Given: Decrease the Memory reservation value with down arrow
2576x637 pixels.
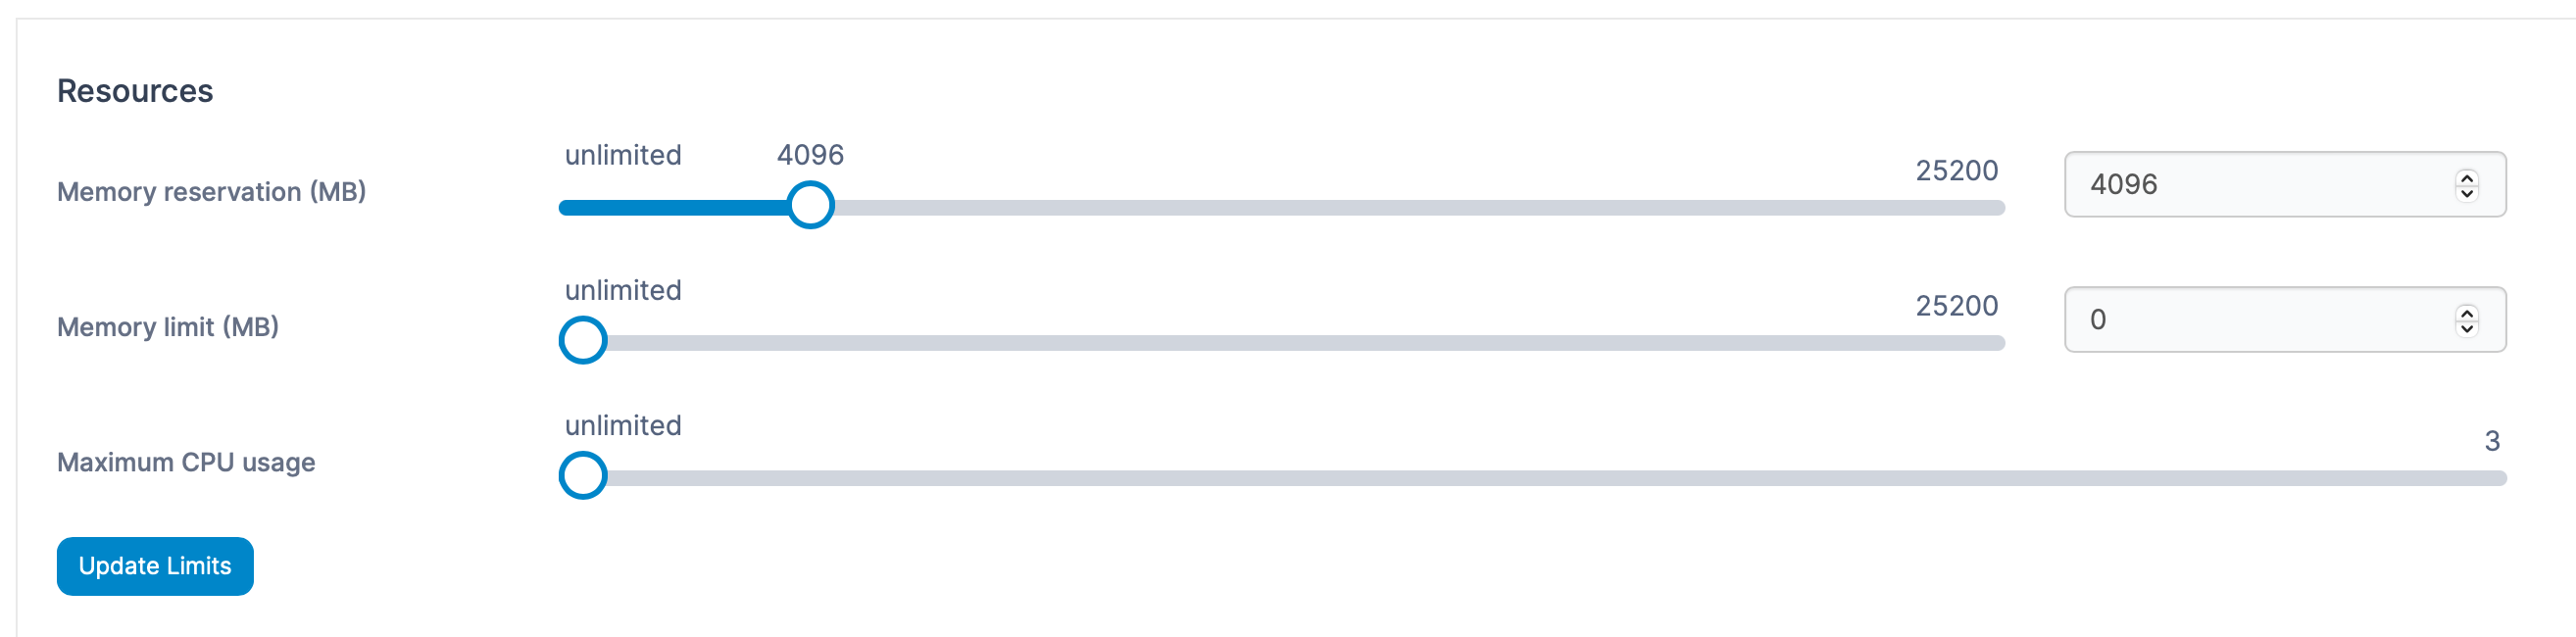Looking at the screenshot, I should click(2466, 192).
